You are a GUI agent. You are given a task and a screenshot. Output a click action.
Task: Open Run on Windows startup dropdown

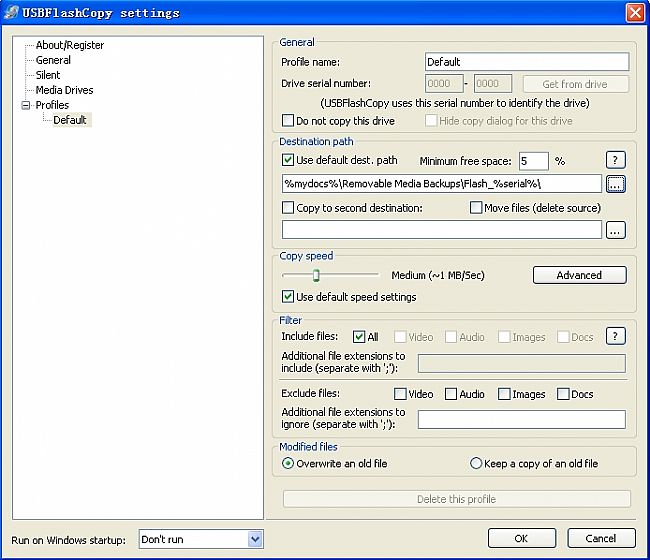click(x=201, y=539)
